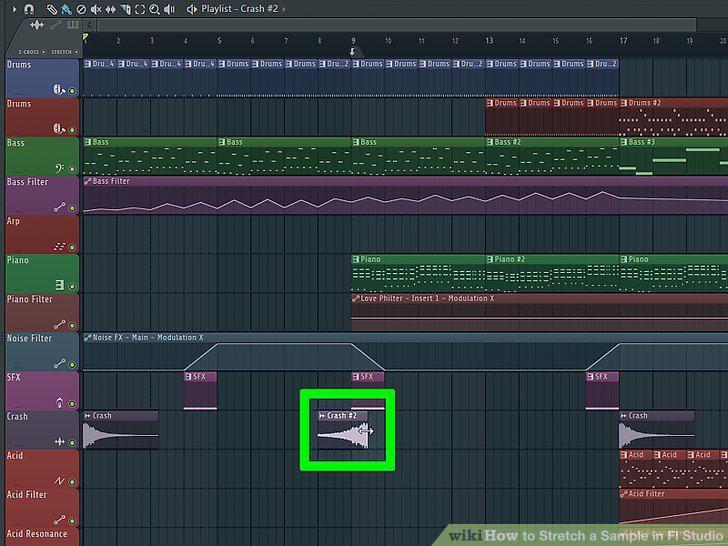Select the Mute tool
Screen dimensions: 728x546
[x=96, y=9]
